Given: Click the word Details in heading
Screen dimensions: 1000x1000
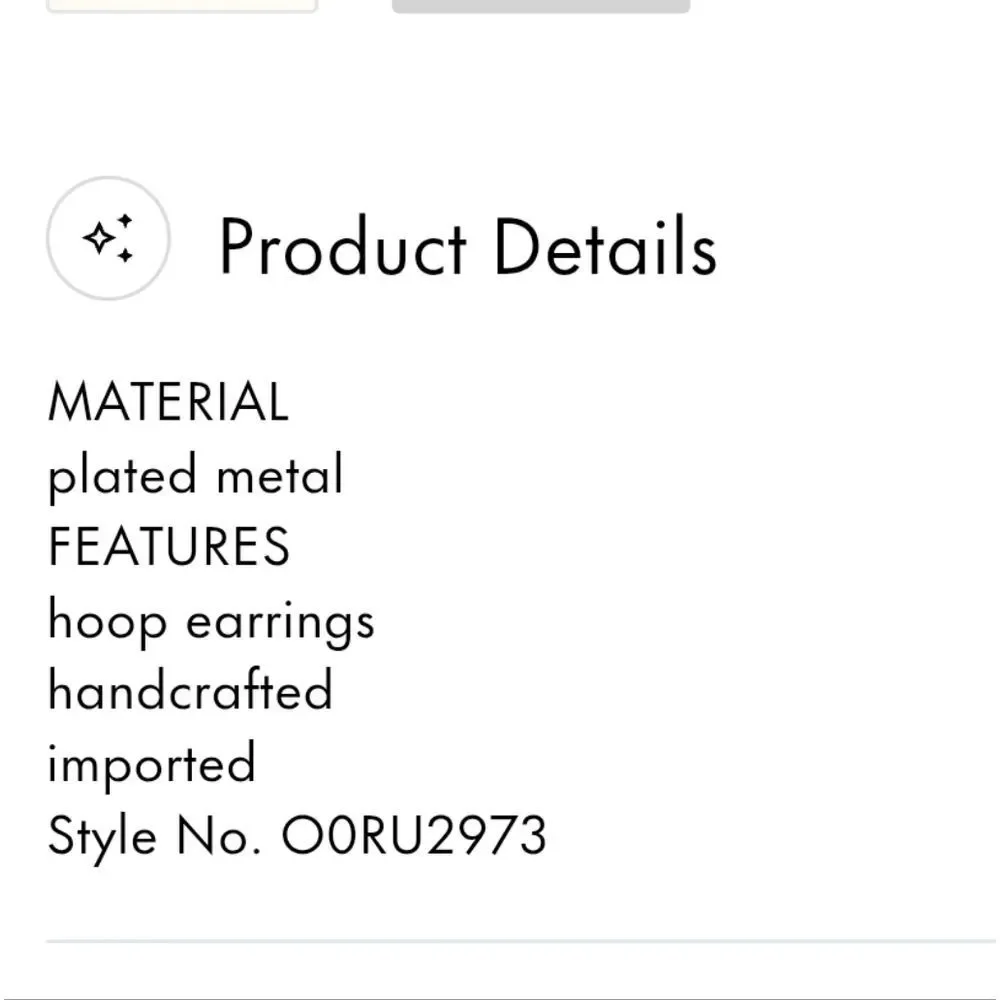Looking at the screenshot, I should (606, 246).
